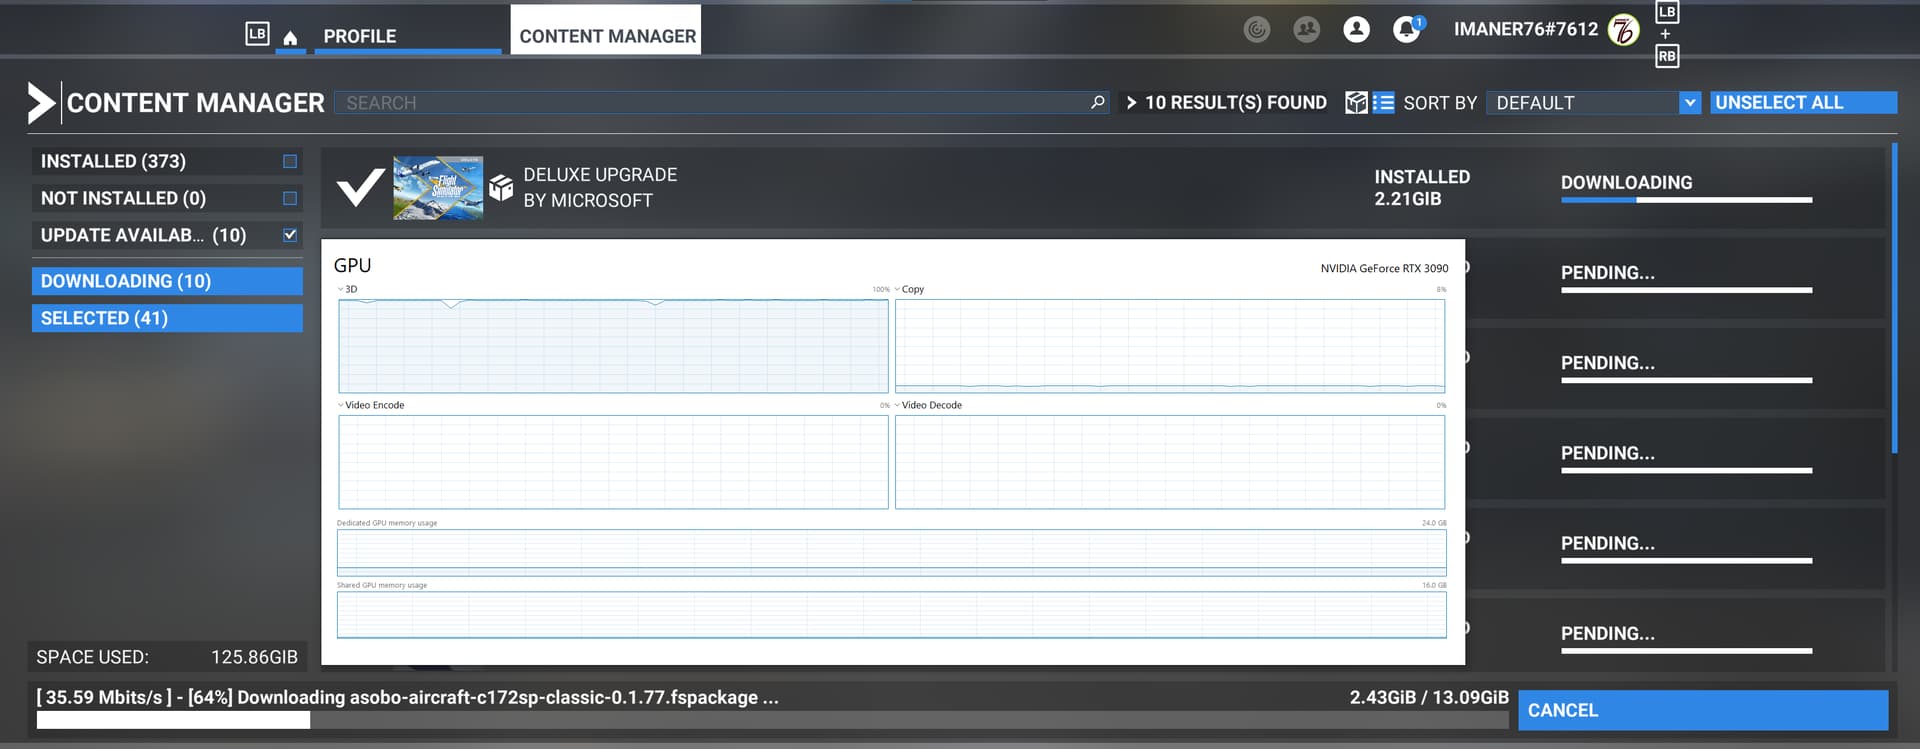Expand the 10 Result(s) Found arrow

tap(1131, 102)
